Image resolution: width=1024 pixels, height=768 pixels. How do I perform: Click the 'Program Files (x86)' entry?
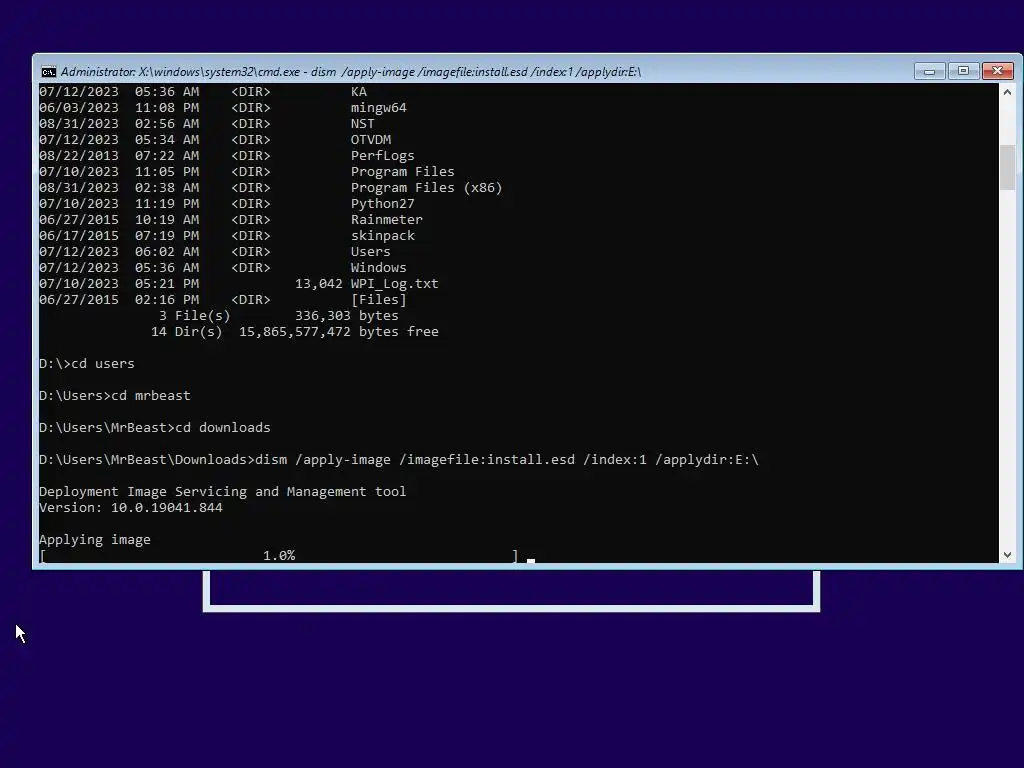point(426,187)
